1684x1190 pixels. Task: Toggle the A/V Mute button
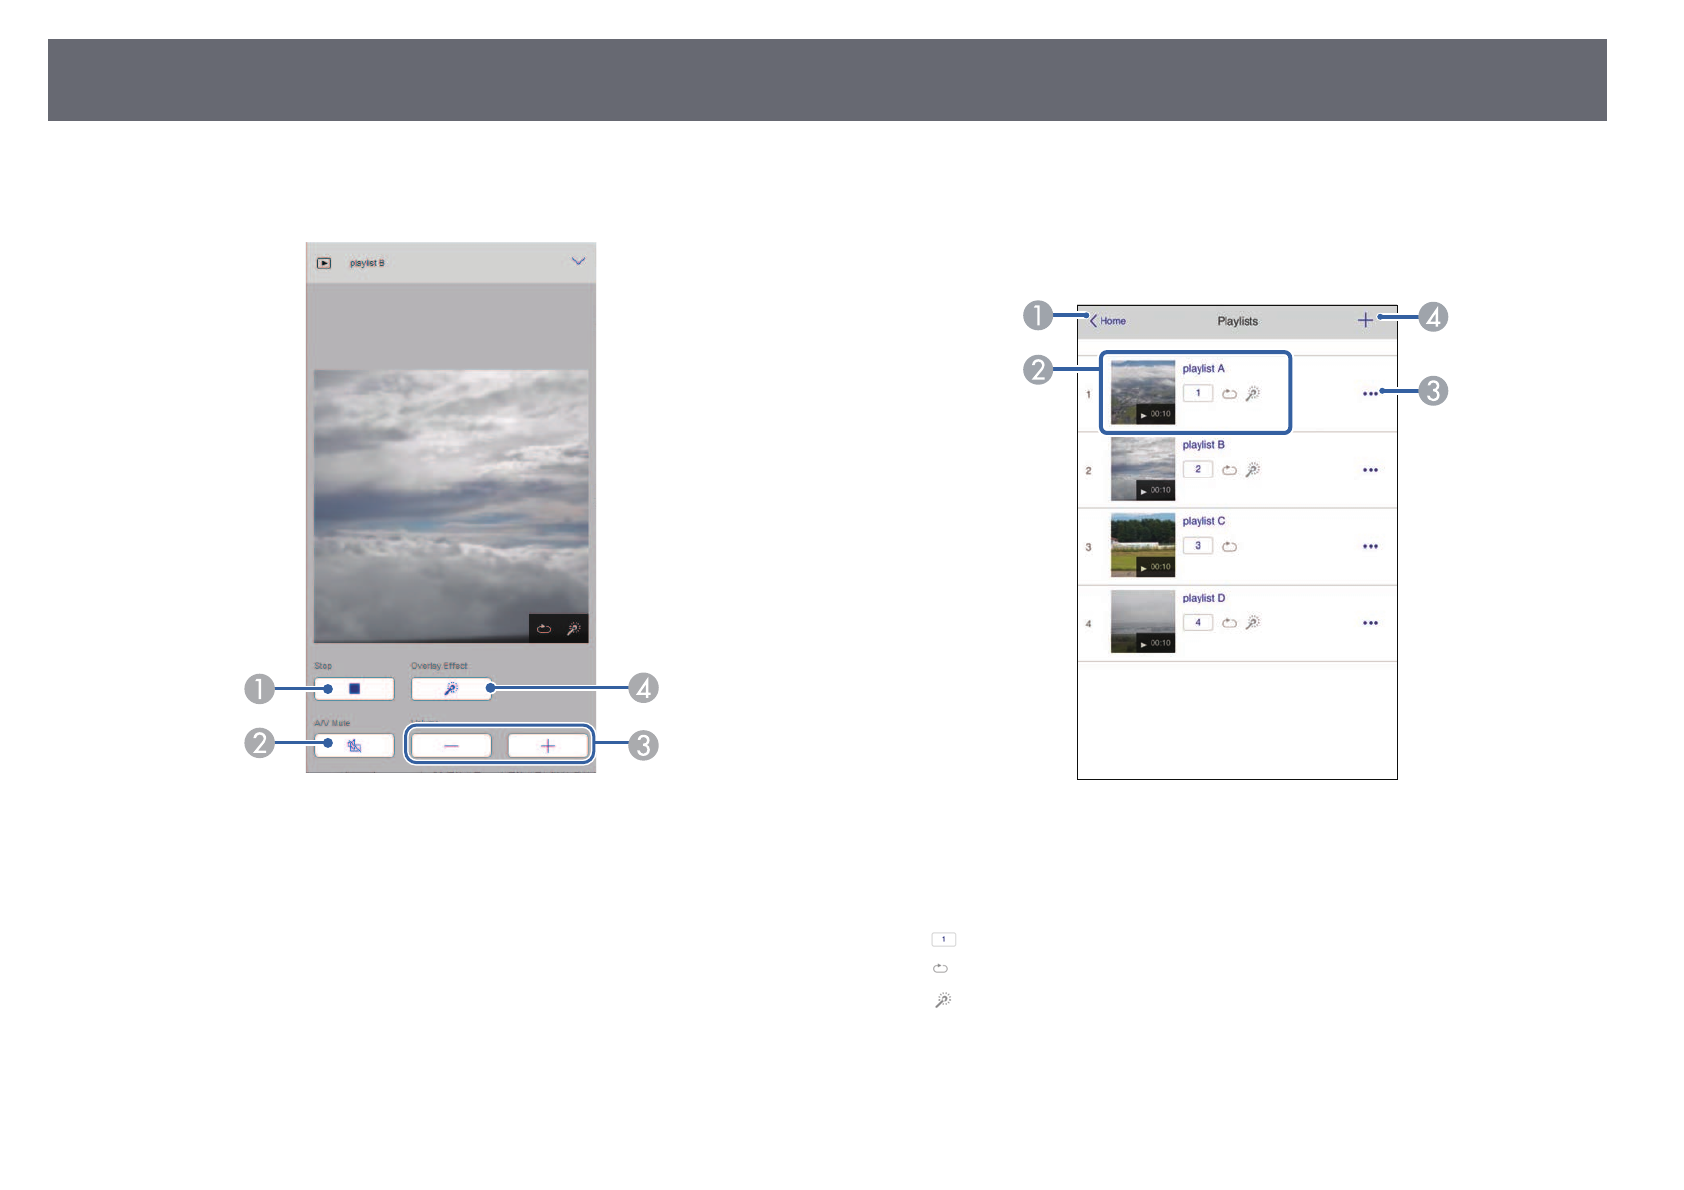pos(354,746)
